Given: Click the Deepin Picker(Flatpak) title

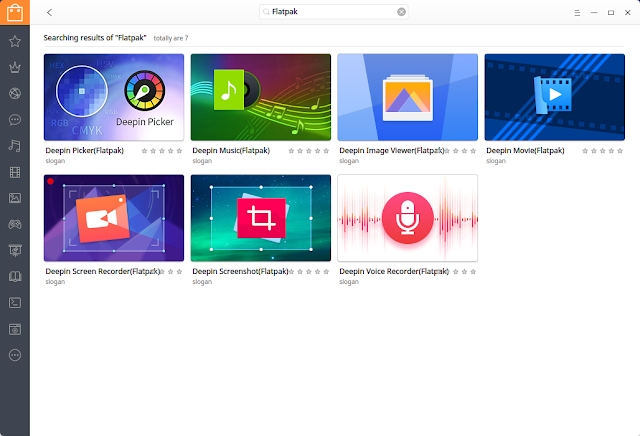Looking at the screenshot, I should (x=84, y=151).
